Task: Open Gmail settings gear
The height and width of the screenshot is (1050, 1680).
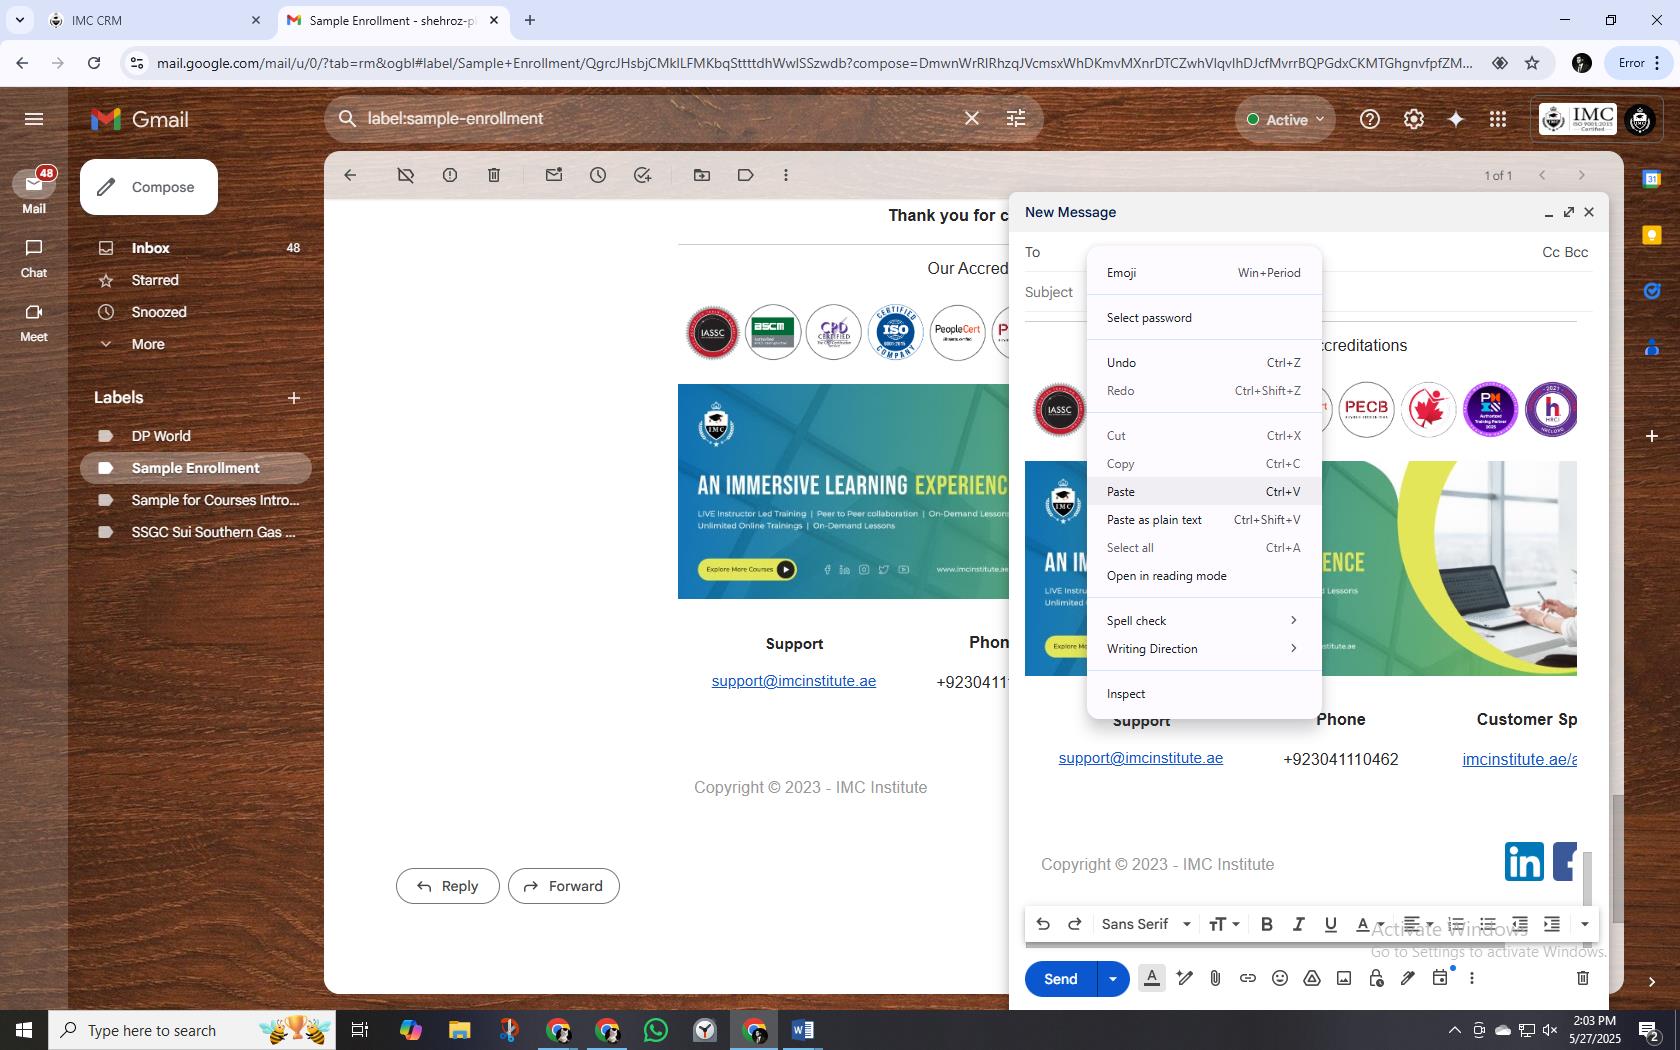Action: coord(1413,119)
